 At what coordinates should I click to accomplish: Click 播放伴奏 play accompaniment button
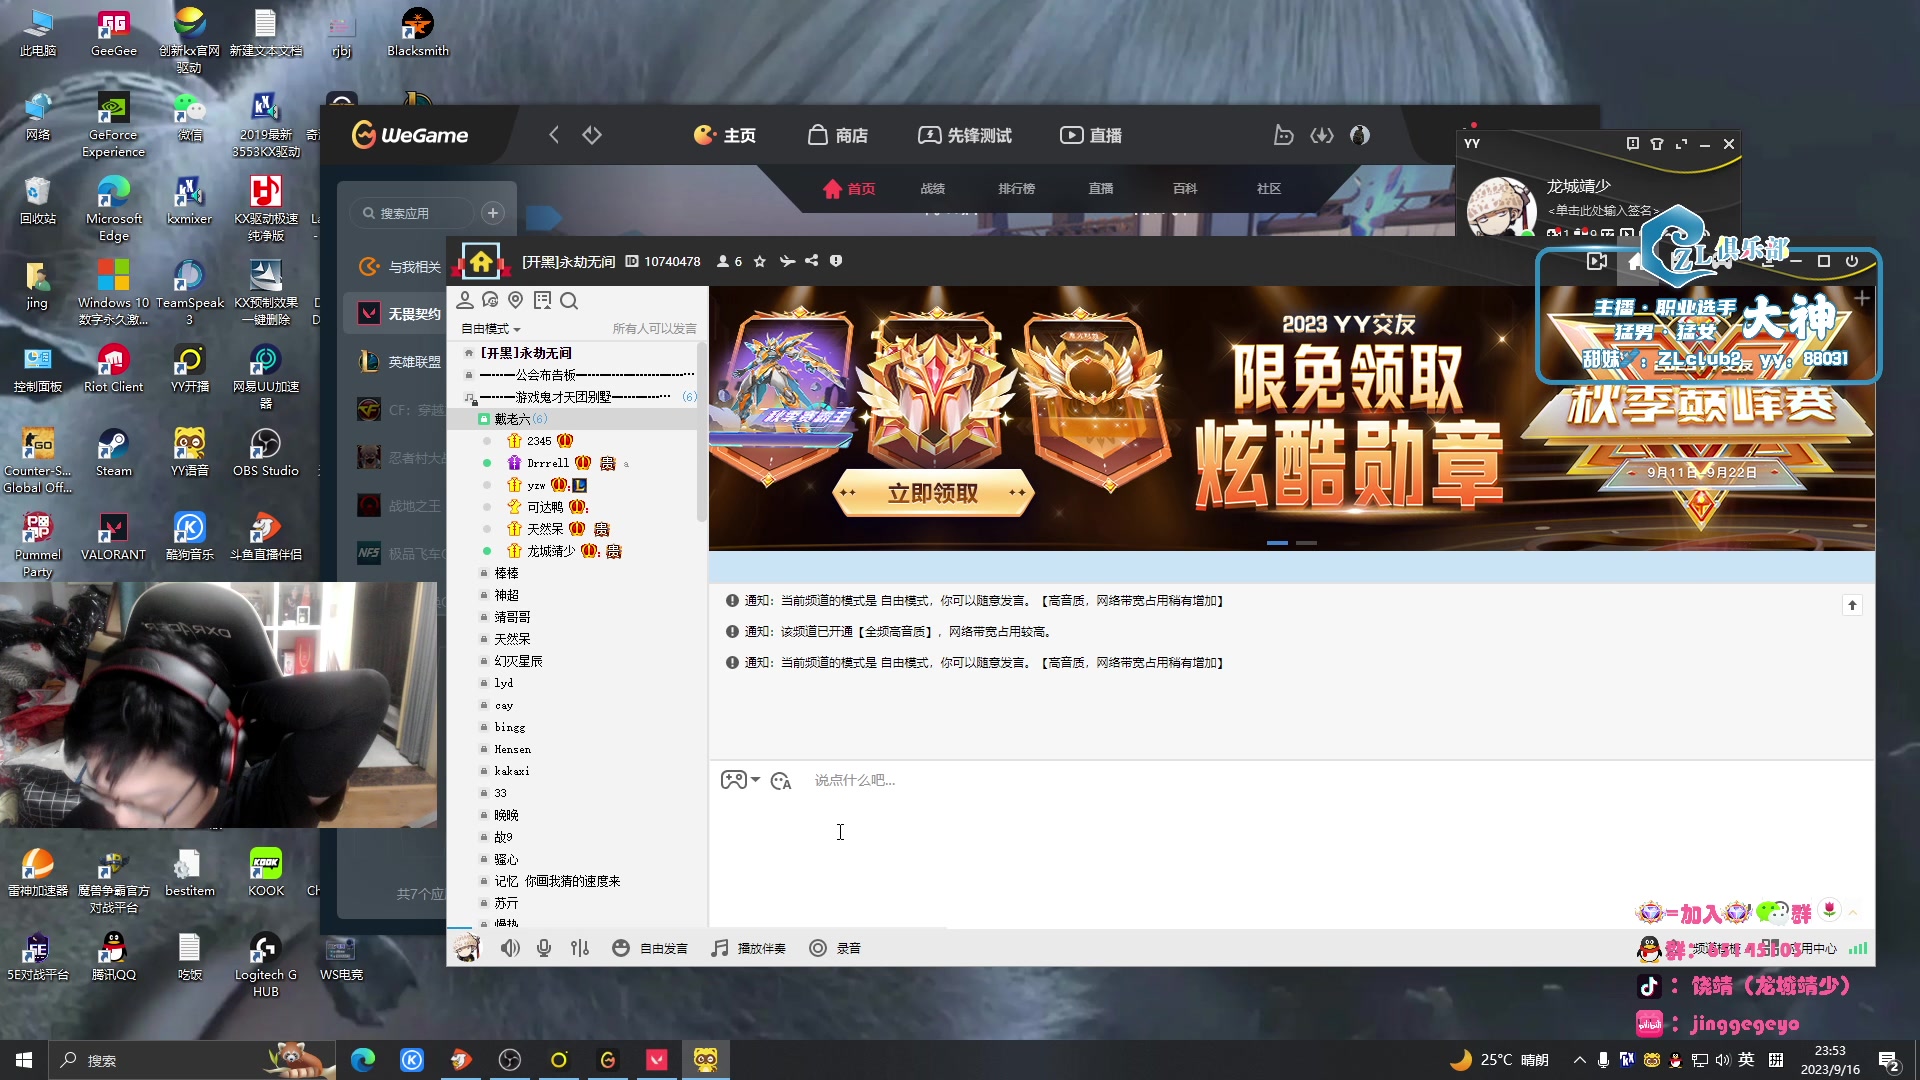[749, 948]
